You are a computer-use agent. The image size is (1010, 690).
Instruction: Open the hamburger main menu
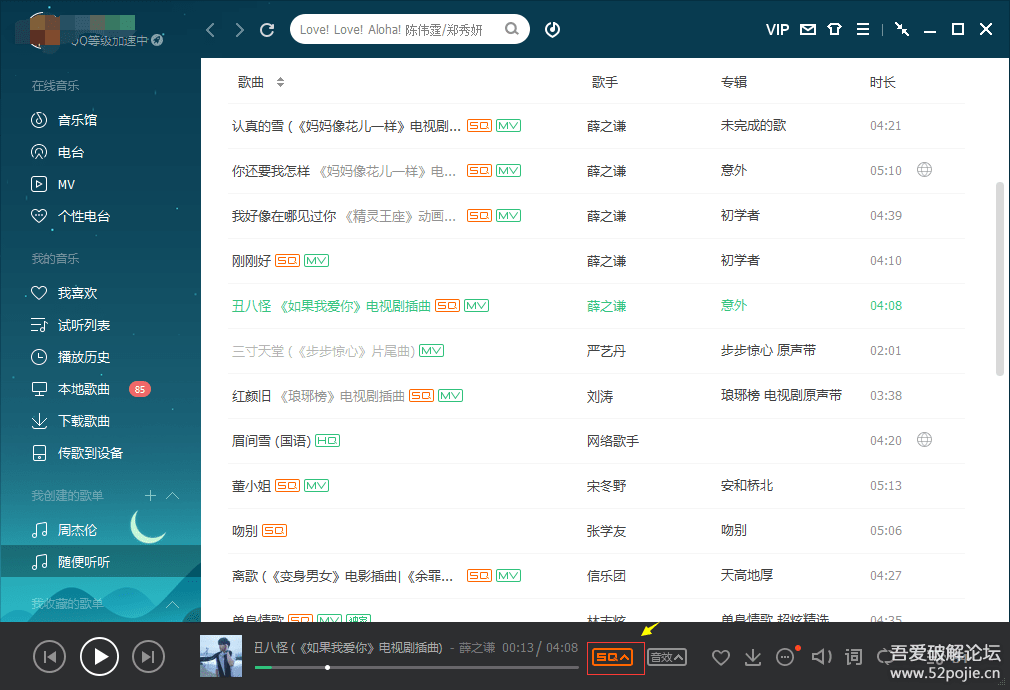[863, 29]
